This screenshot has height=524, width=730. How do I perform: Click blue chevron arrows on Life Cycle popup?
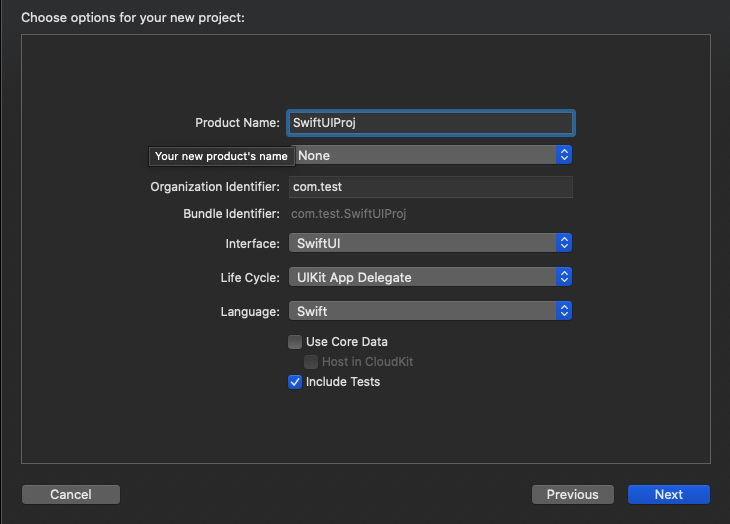pyautogui.click(x=564, y=277)
